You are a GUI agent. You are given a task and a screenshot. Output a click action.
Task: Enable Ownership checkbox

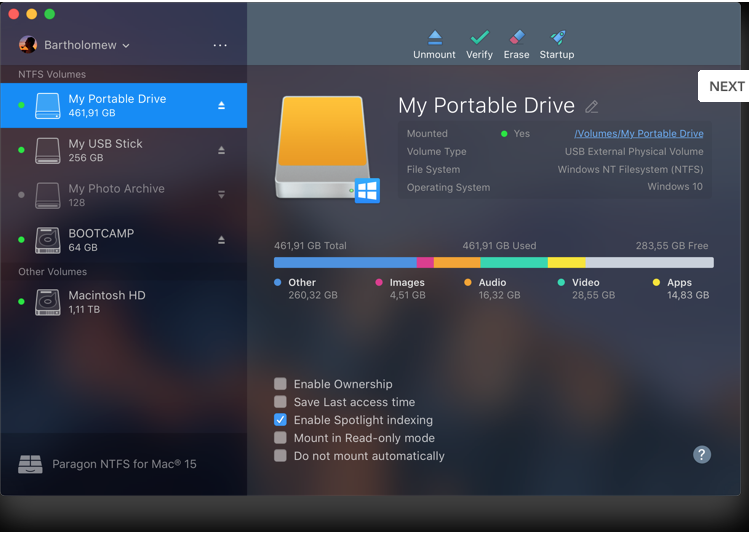[x=280, y=384]
